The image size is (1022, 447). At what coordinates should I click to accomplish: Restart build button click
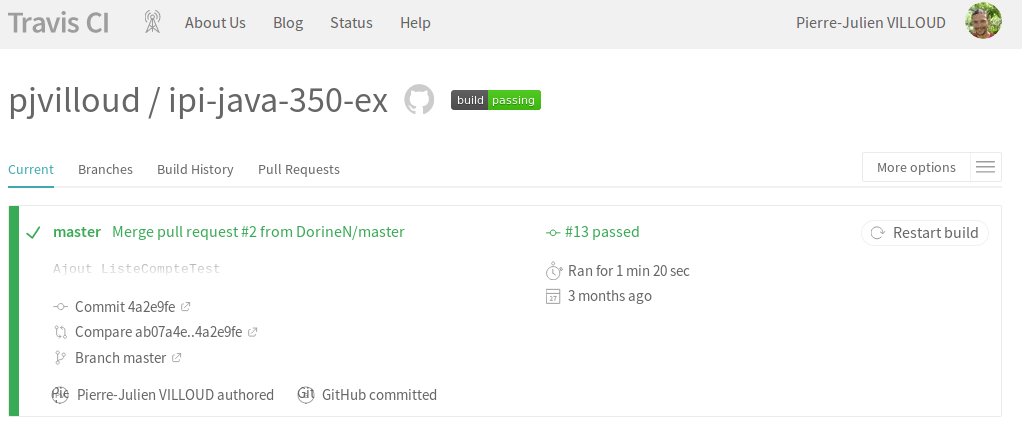coord(925,233)
